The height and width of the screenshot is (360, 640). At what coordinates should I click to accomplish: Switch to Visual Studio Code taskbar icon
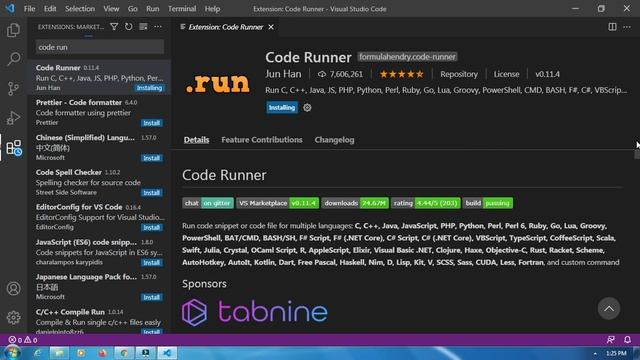point(167,353)
